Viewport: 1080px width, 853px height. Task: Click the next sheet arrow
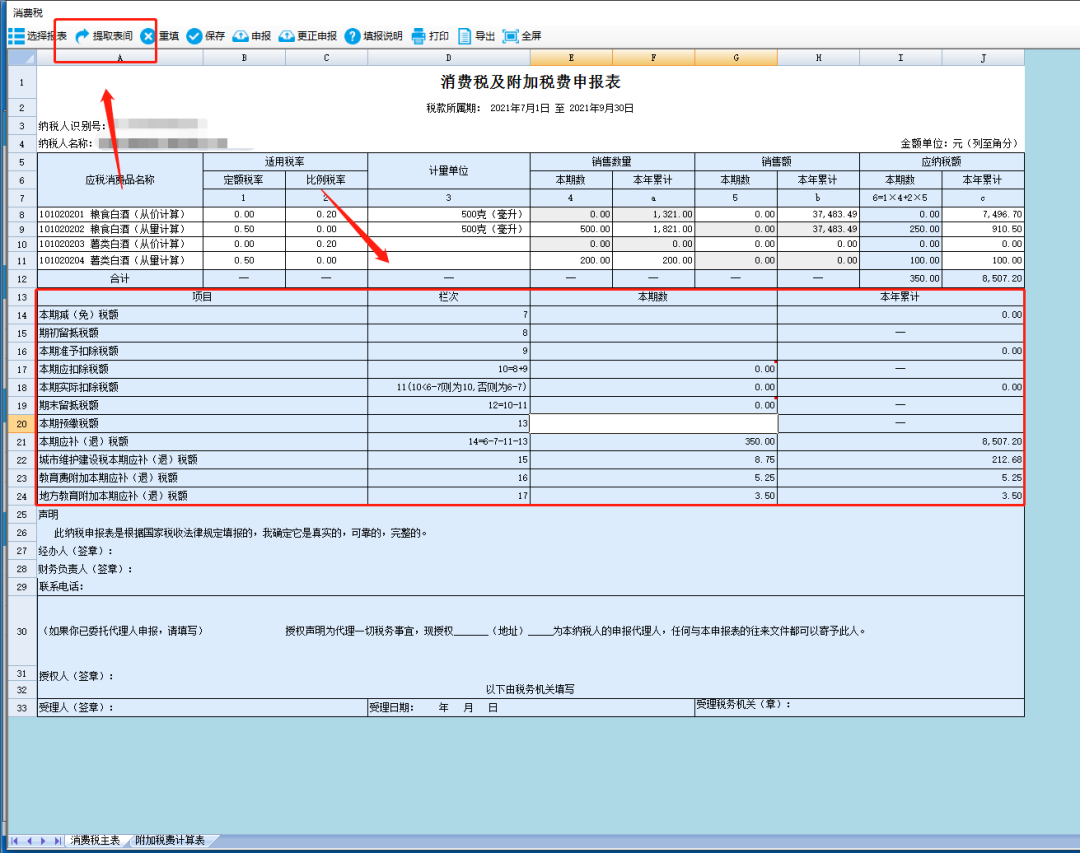coord(43,841)
